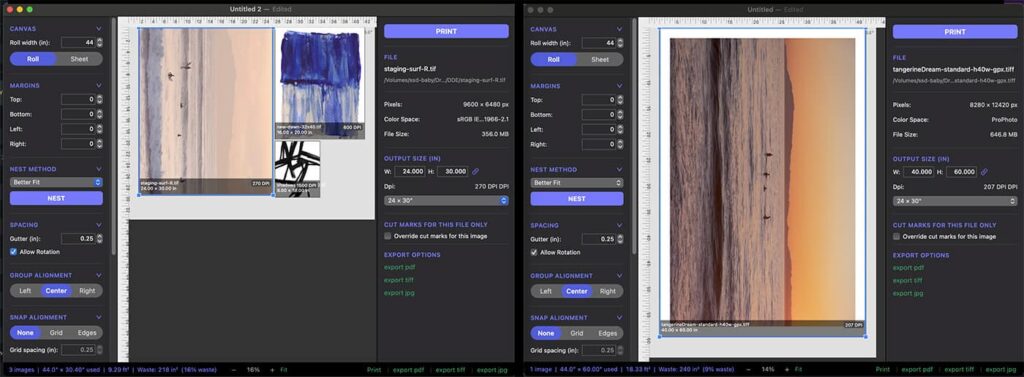Click Fit zoom link in Untitled 2 status bar
Screen dimensions: 1024x377
coord(284,370)
